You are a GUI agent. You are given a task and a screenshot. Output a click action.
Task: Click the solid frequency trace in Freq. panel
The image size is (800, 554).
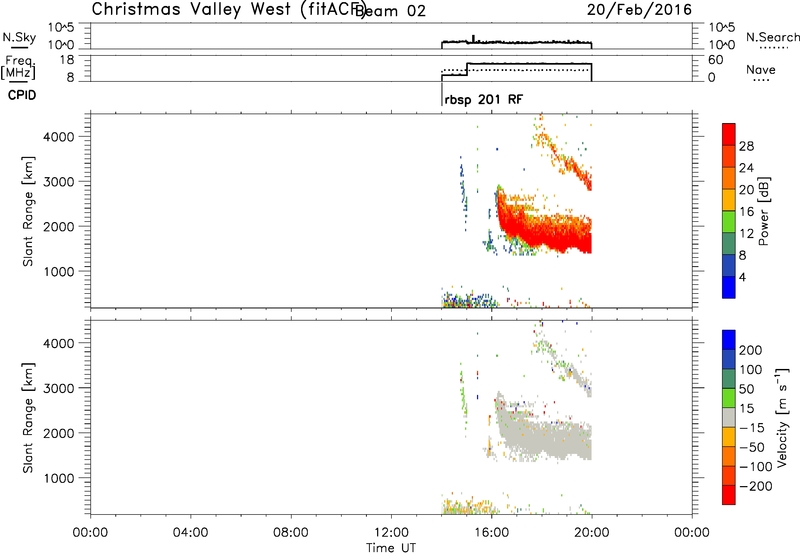point(529,64)
